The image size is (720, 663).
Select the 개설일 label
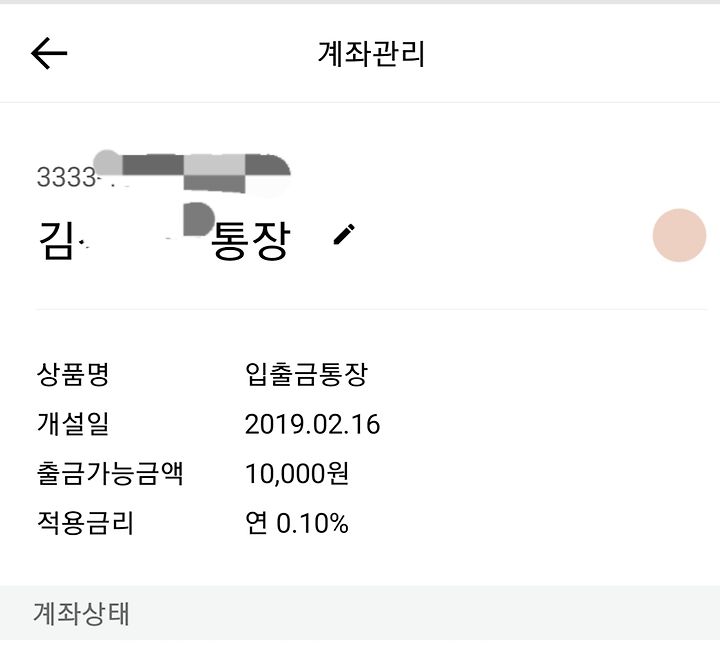[x=73, y=424]
